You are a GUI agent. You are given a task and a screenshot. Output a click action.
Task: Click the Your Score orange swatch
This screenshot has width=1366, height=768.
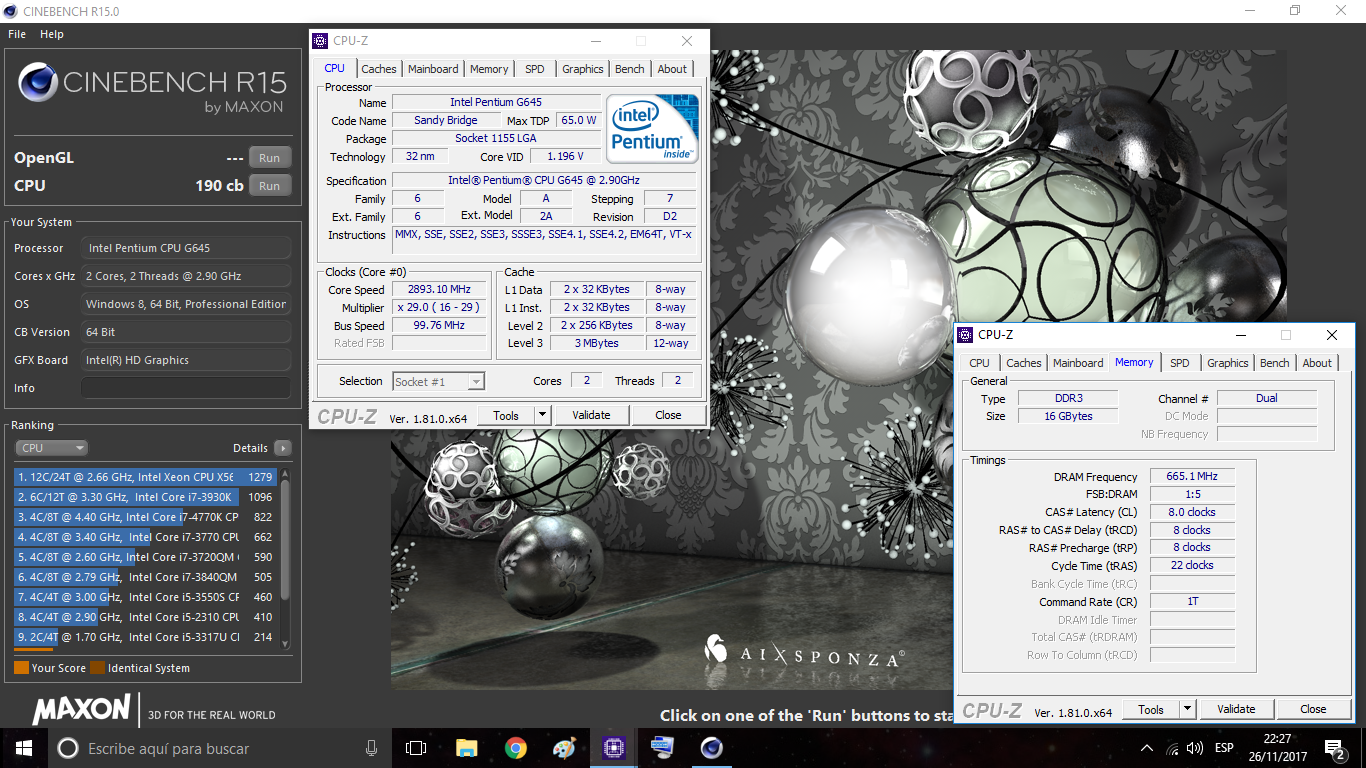coord(21,668)
